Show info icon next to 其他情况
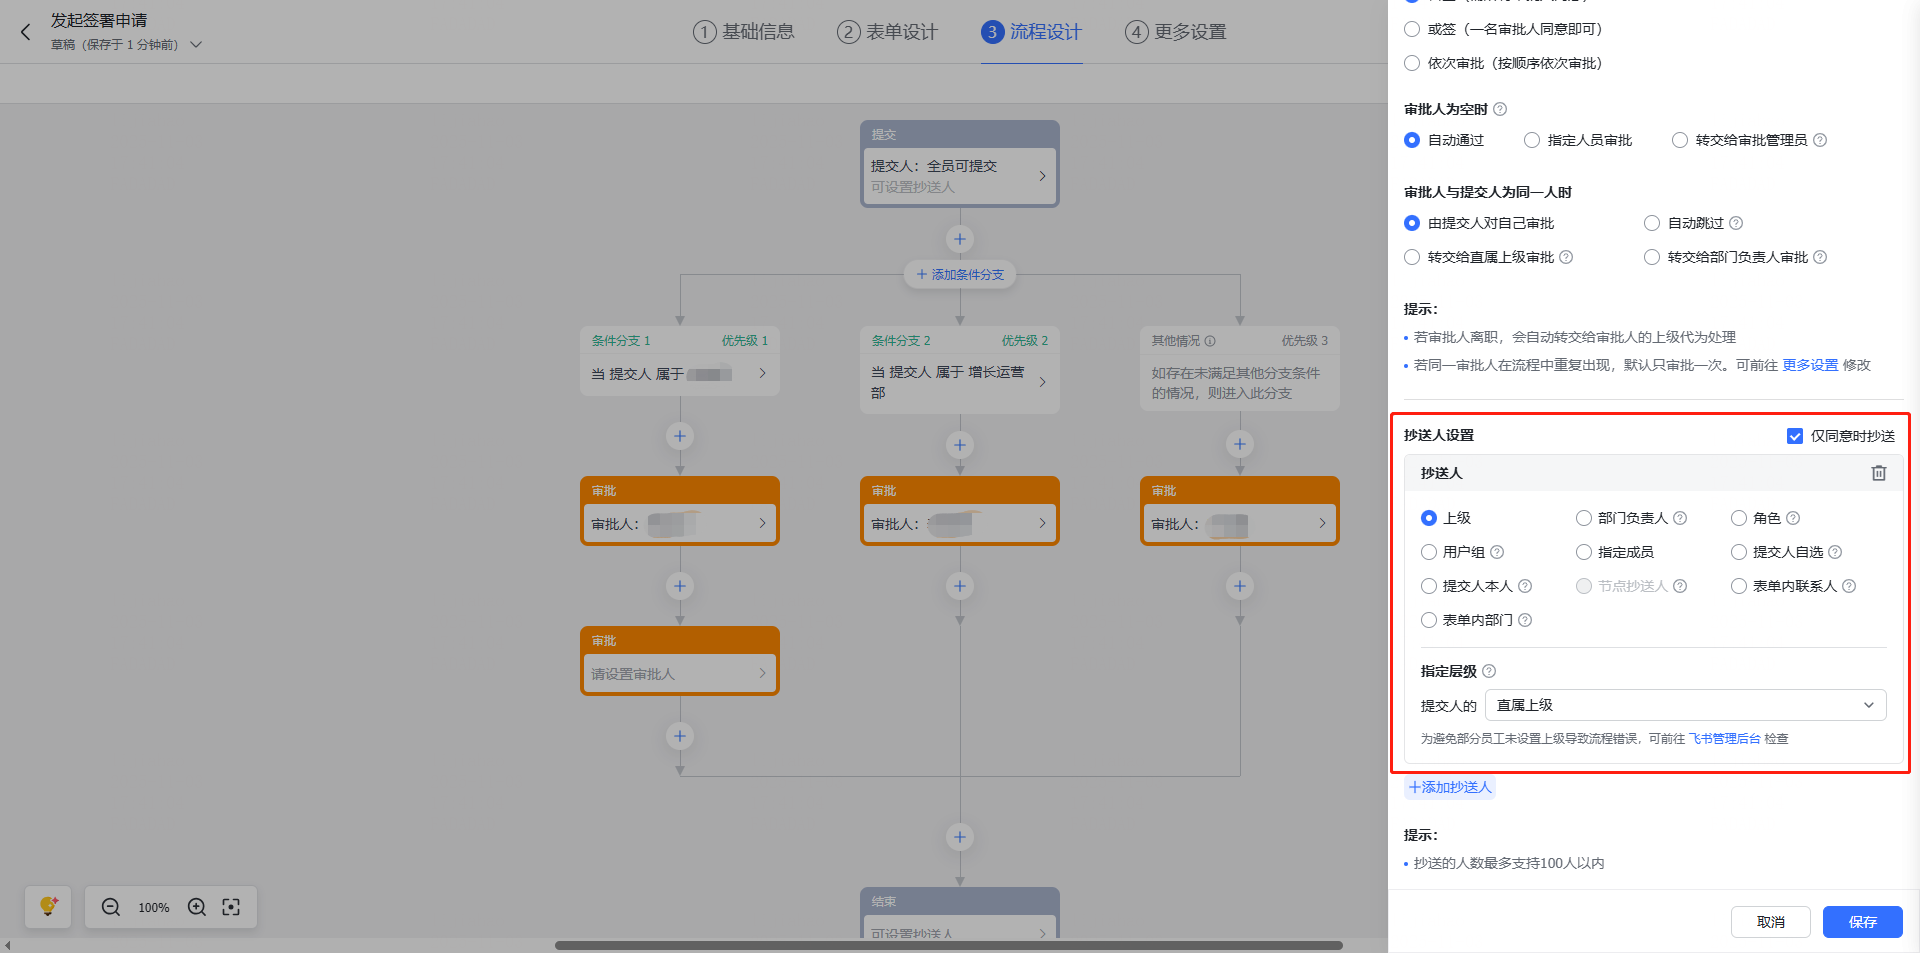Screen dimensions: 1920x953 tap(1210, 341)
